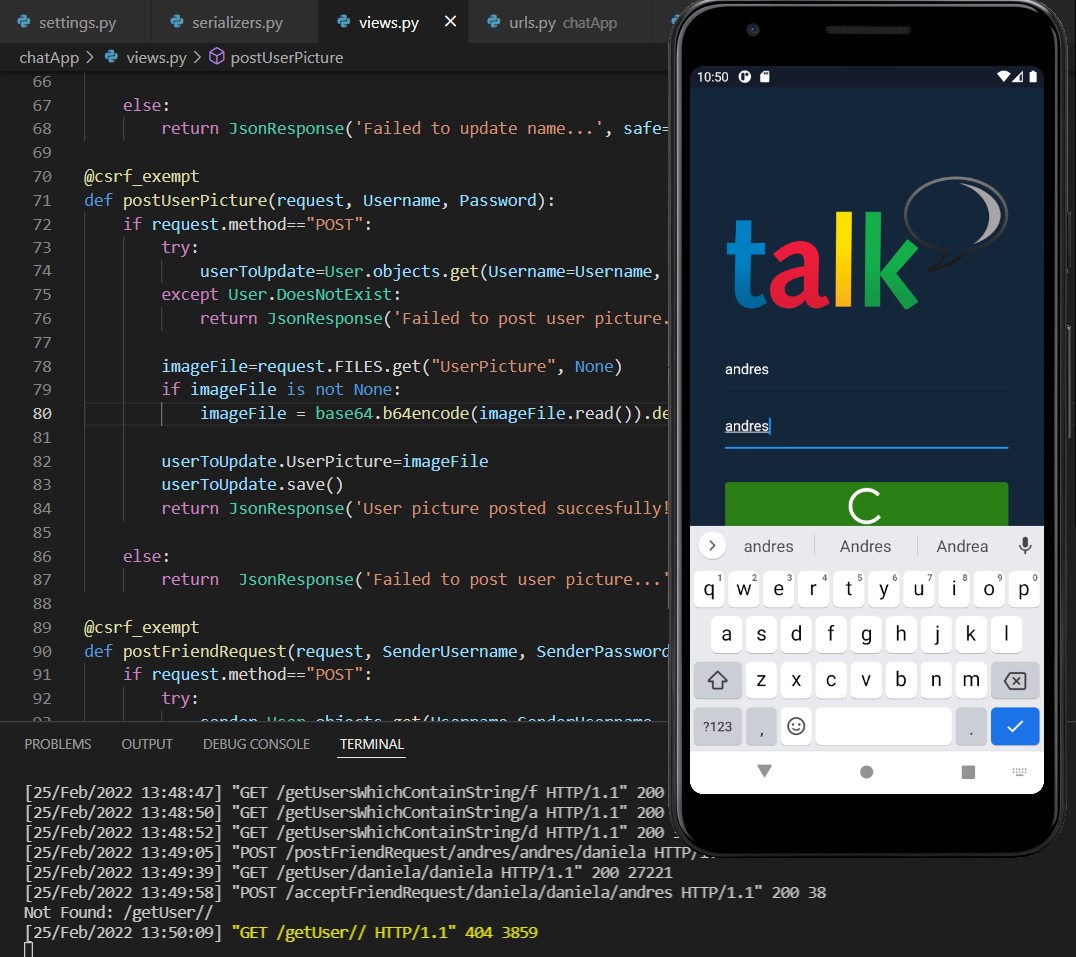Expand keyboard suggestions chevron arrow

click(712, 546)
